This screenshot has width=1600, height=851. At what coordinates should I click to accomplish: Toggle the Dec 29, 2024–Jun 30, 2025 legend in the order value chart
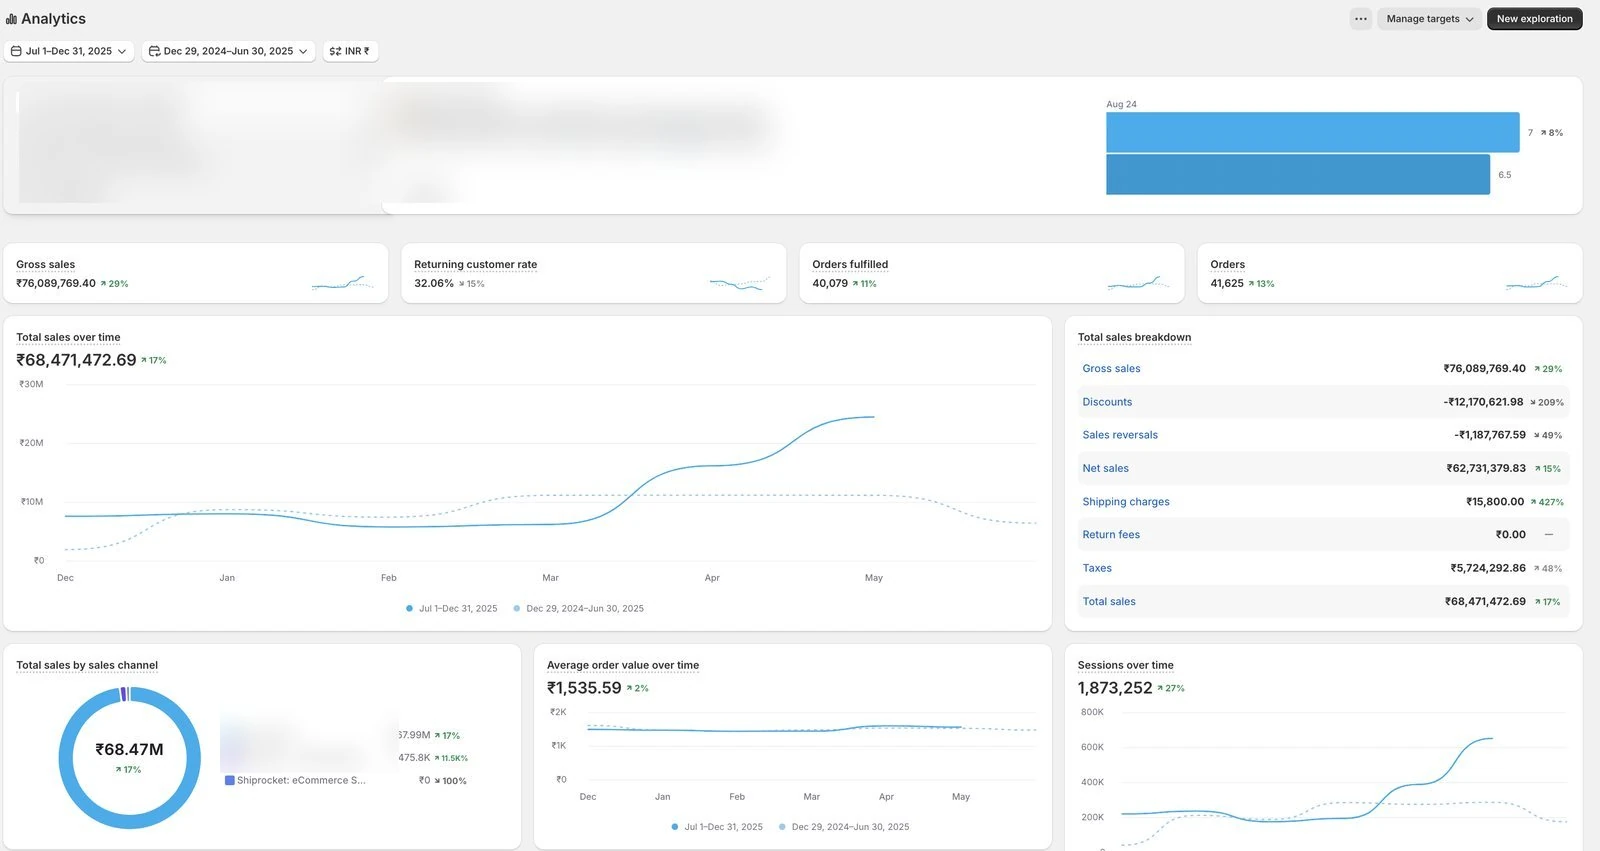coord(844,827)
